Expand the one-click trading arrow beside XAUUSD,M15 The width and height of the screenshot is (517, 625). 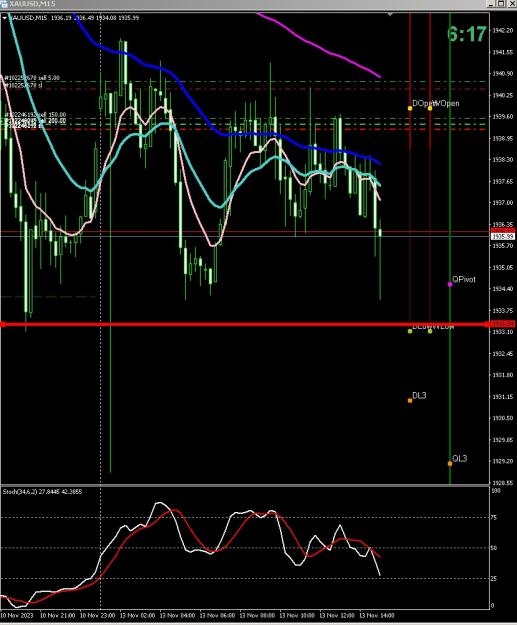pyautogui.click(x=5, y=18)
